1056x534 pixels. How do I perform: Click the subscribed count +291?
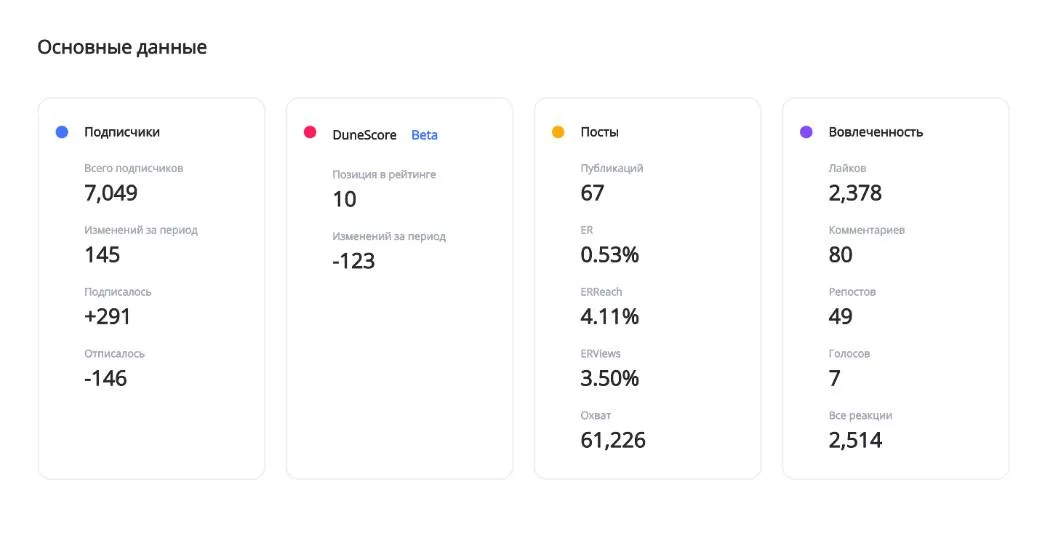(107, 317)
